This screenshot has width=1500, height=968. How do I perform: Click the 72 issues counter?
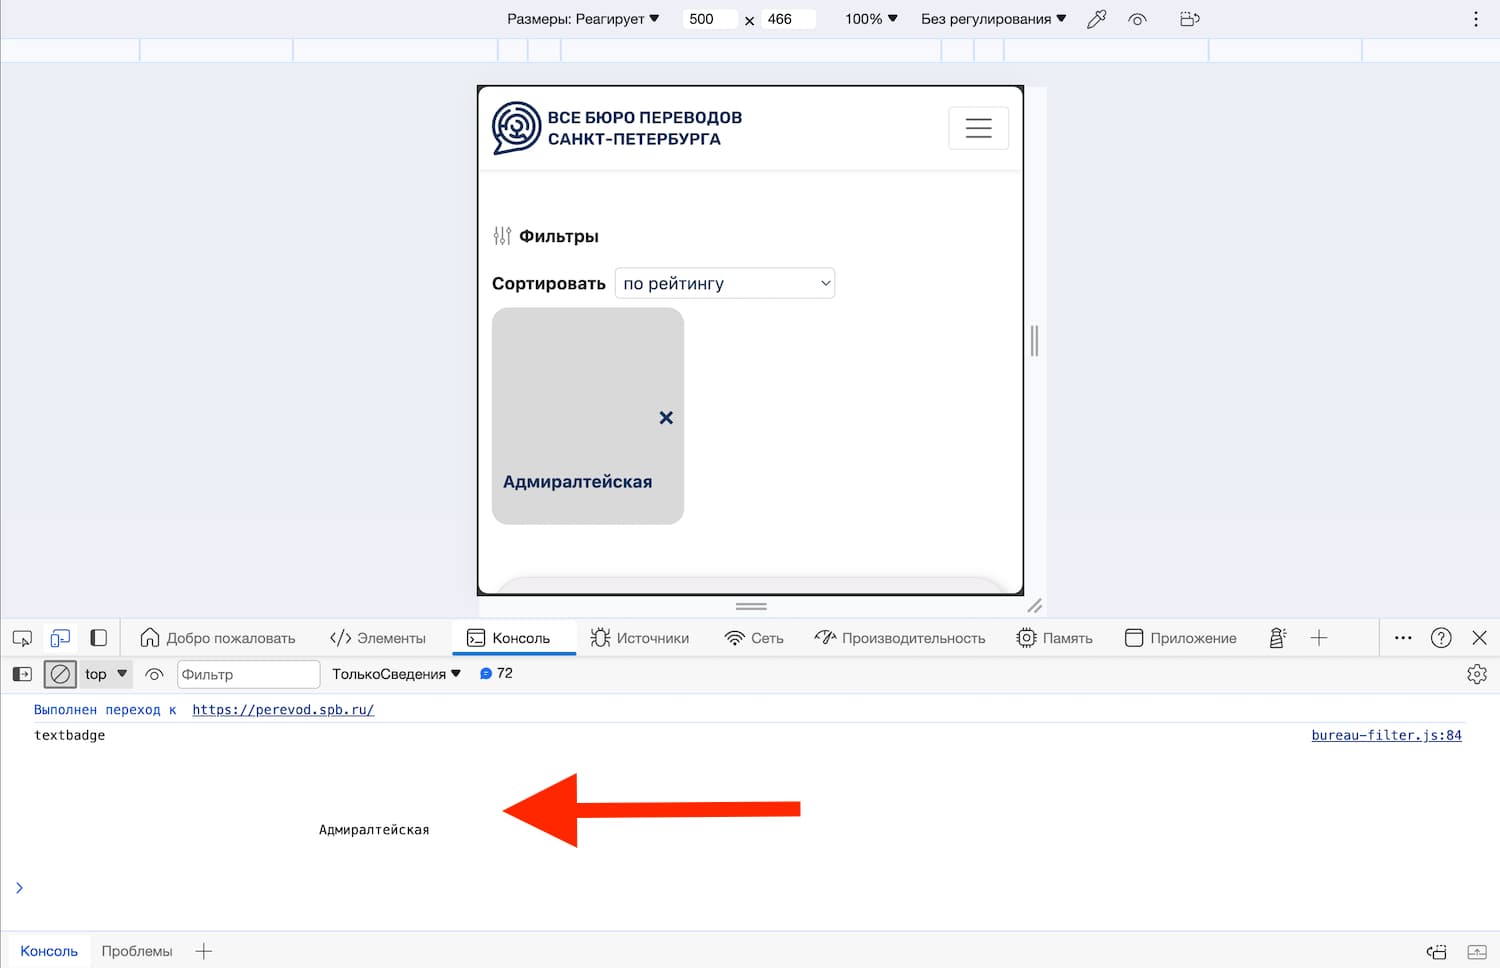[496, 674]
